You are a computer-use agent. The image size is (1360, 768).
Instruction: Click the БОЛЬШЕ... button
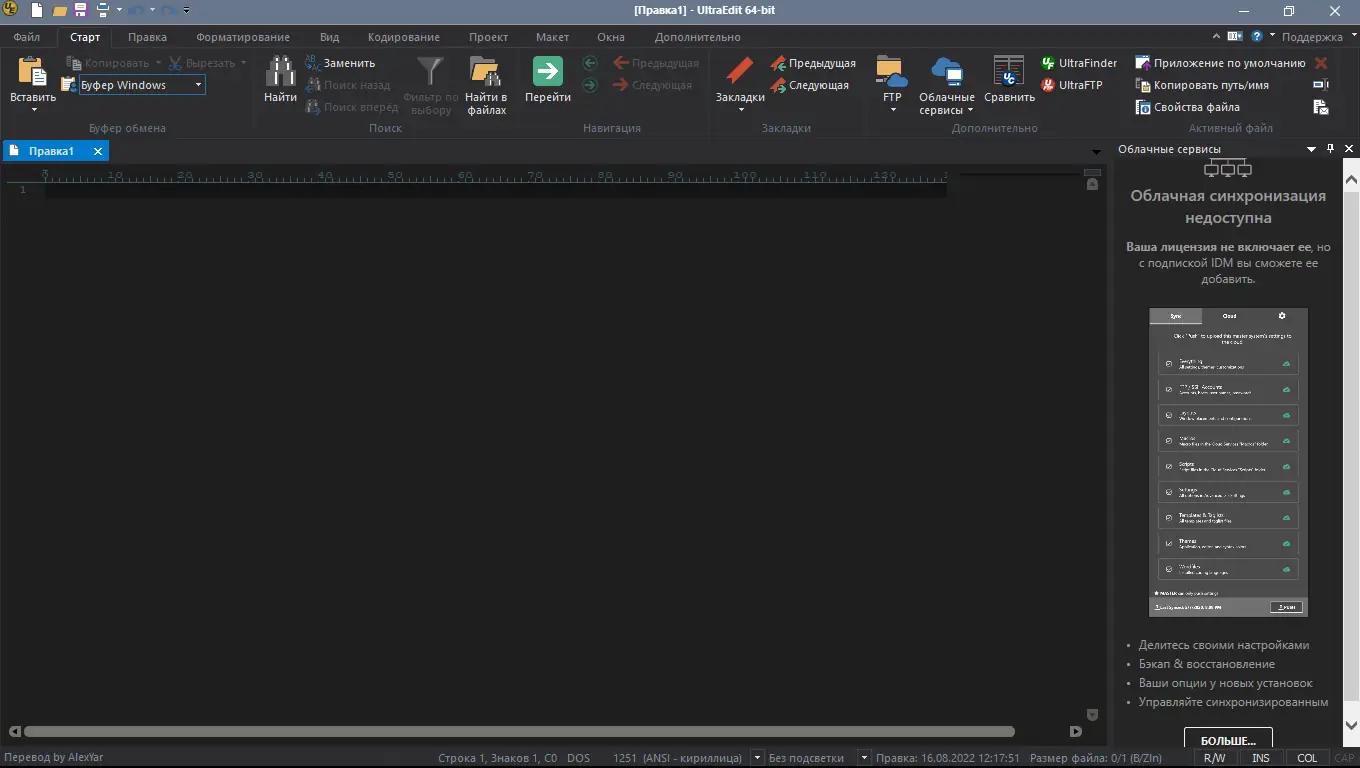point(1228,740)
